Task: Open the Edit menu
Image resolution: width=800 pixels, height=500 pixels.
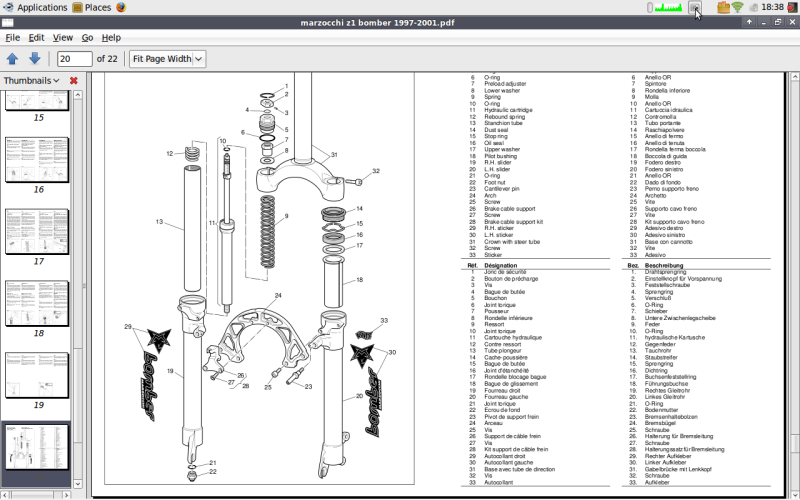Action: coord(36,38)
